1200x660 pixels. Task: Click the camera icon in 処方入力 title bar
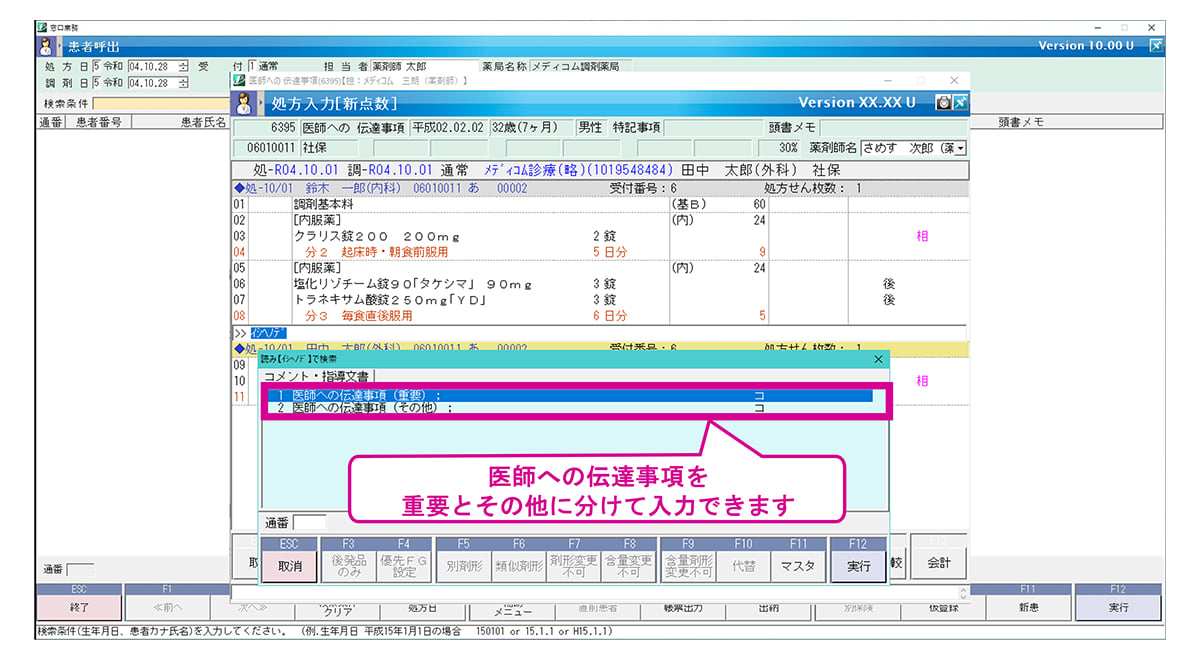coord(943,102)
